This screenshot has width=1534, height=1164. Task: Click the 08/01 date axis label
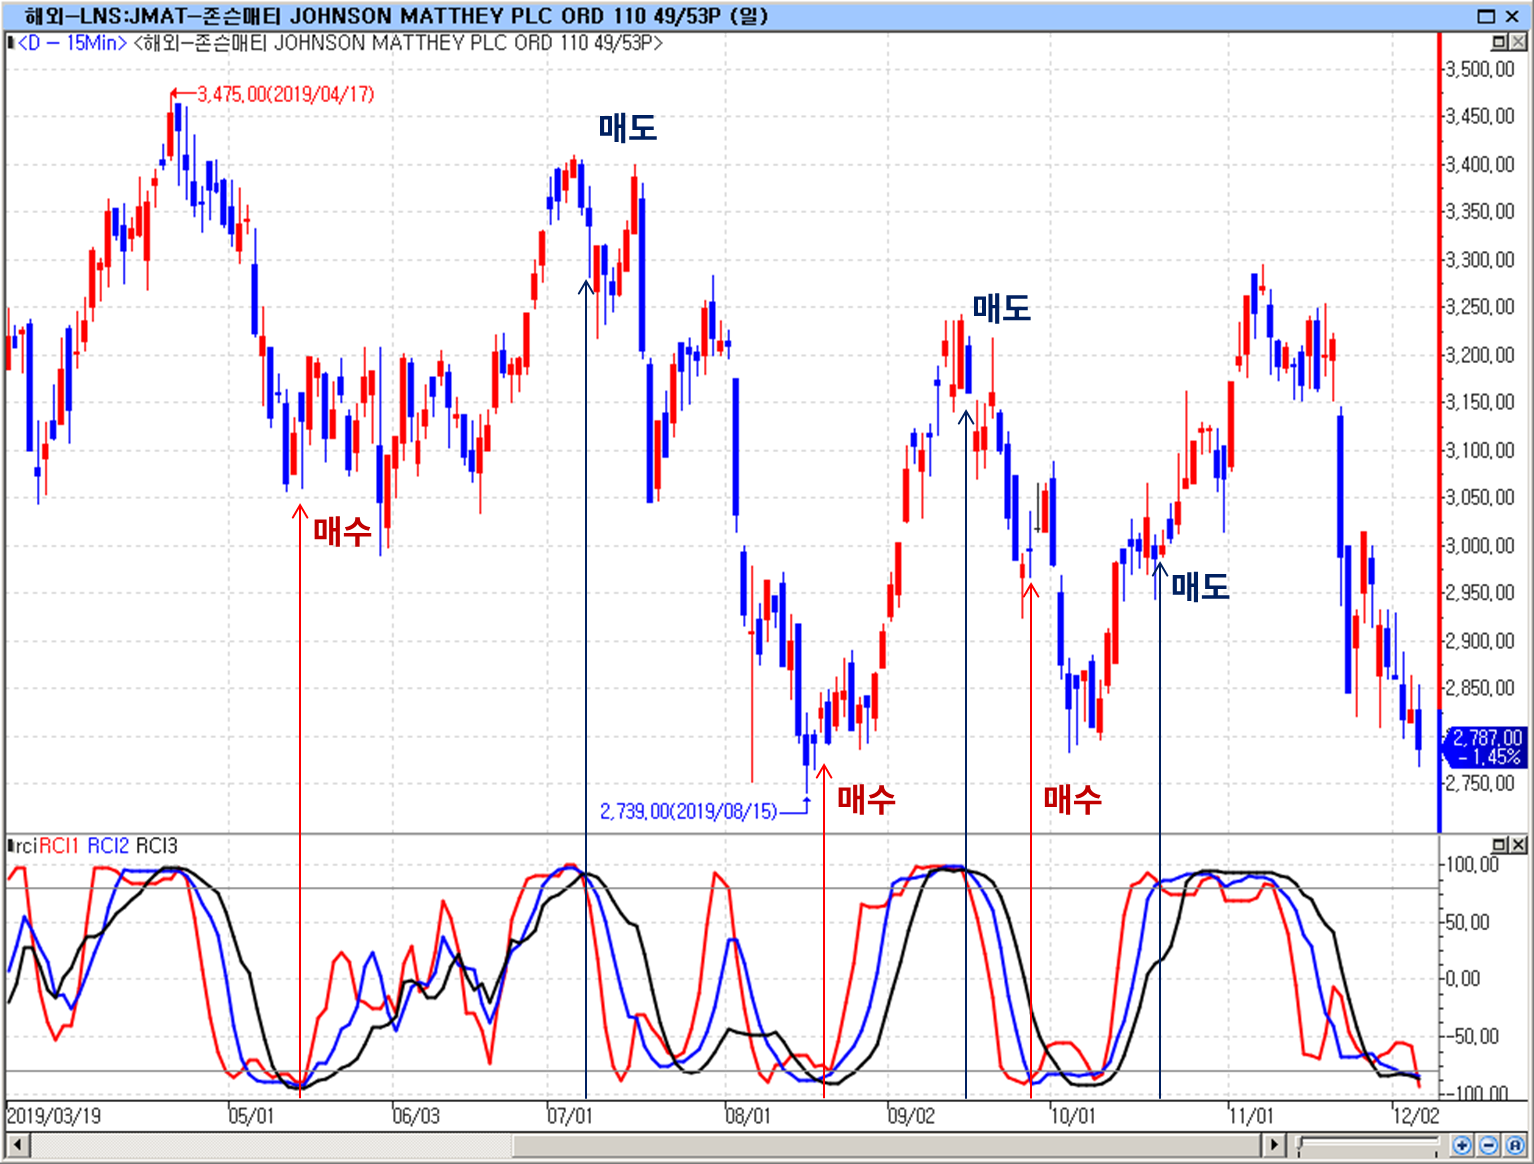tap(748, 1116)
